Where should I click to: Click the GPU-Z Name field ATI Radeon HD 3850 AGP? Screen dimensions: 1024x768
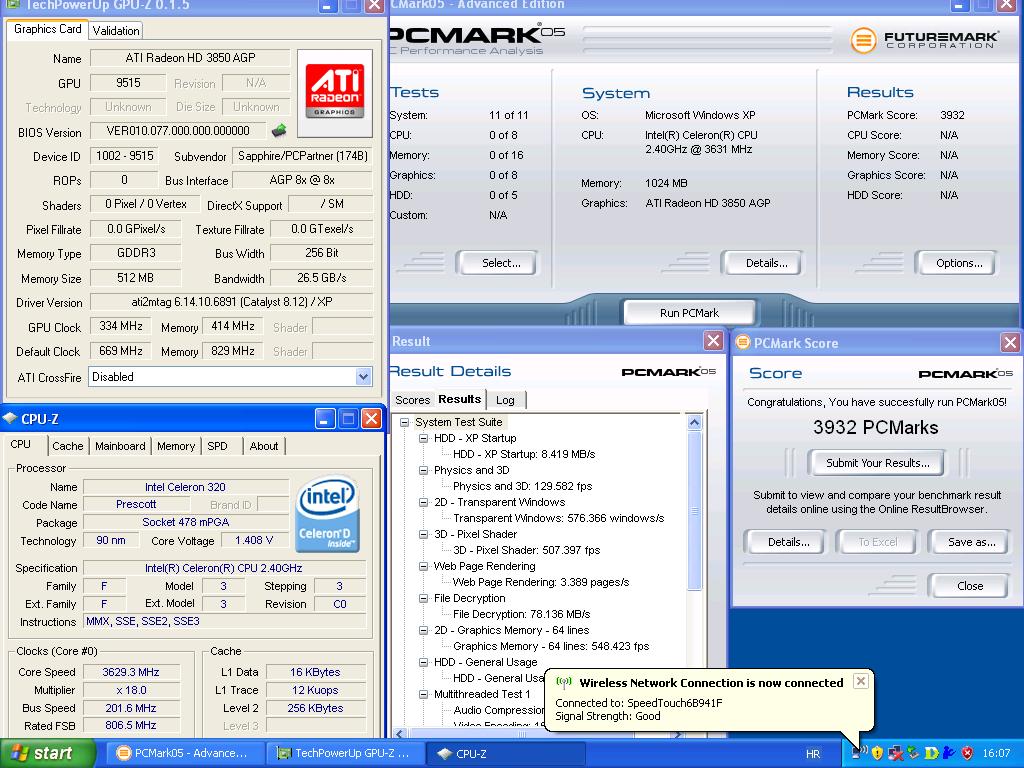[190, 57]
